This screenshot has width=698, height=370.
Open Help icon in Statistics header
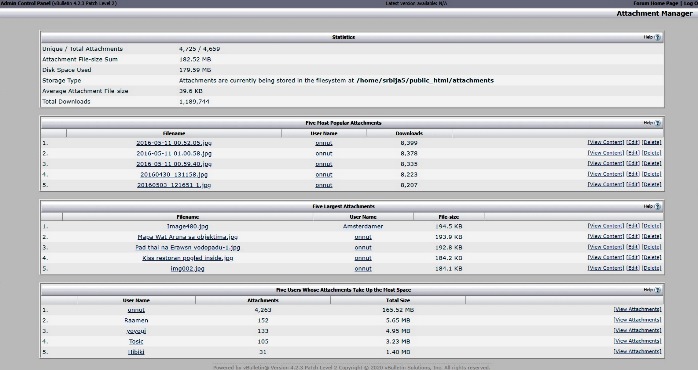pyautogui.click(x=657, y=37)
